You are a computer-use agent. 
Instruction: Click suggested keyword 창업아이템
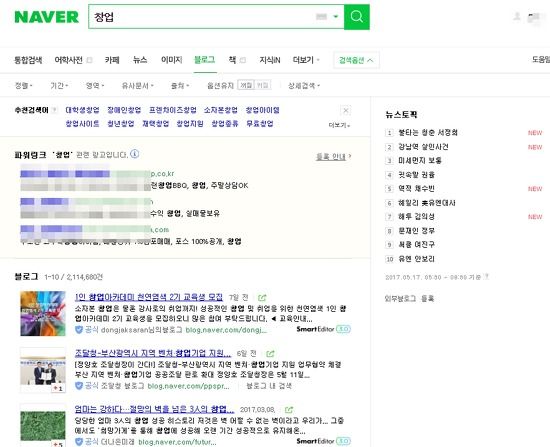coord(262,110)
